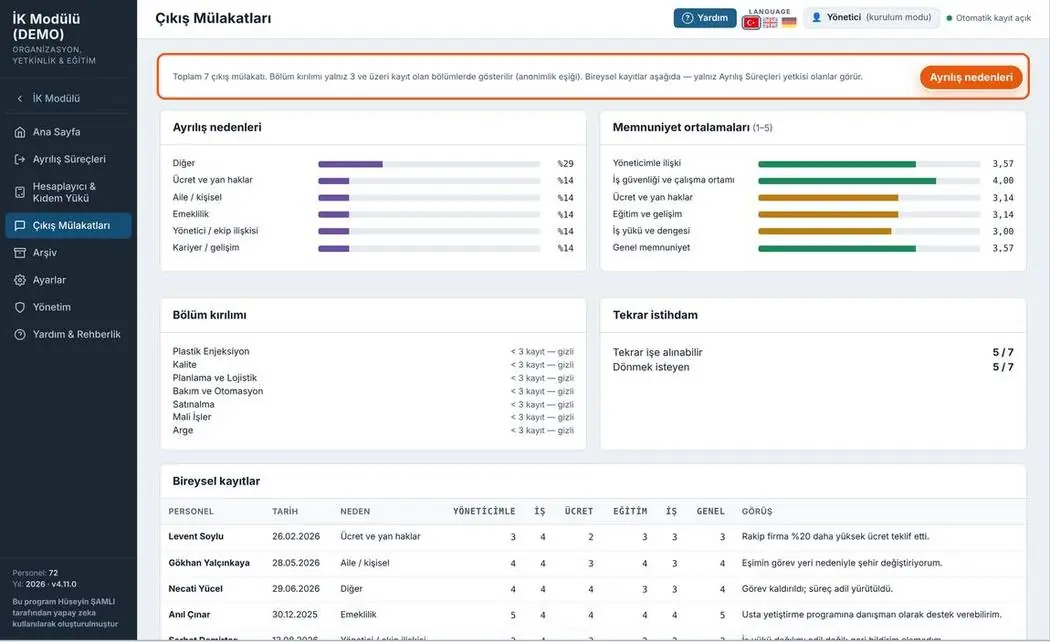The image size is (1050, 642).
Task: Click the İş yükü ve dengesi score 3,00
Action: 1003,231
